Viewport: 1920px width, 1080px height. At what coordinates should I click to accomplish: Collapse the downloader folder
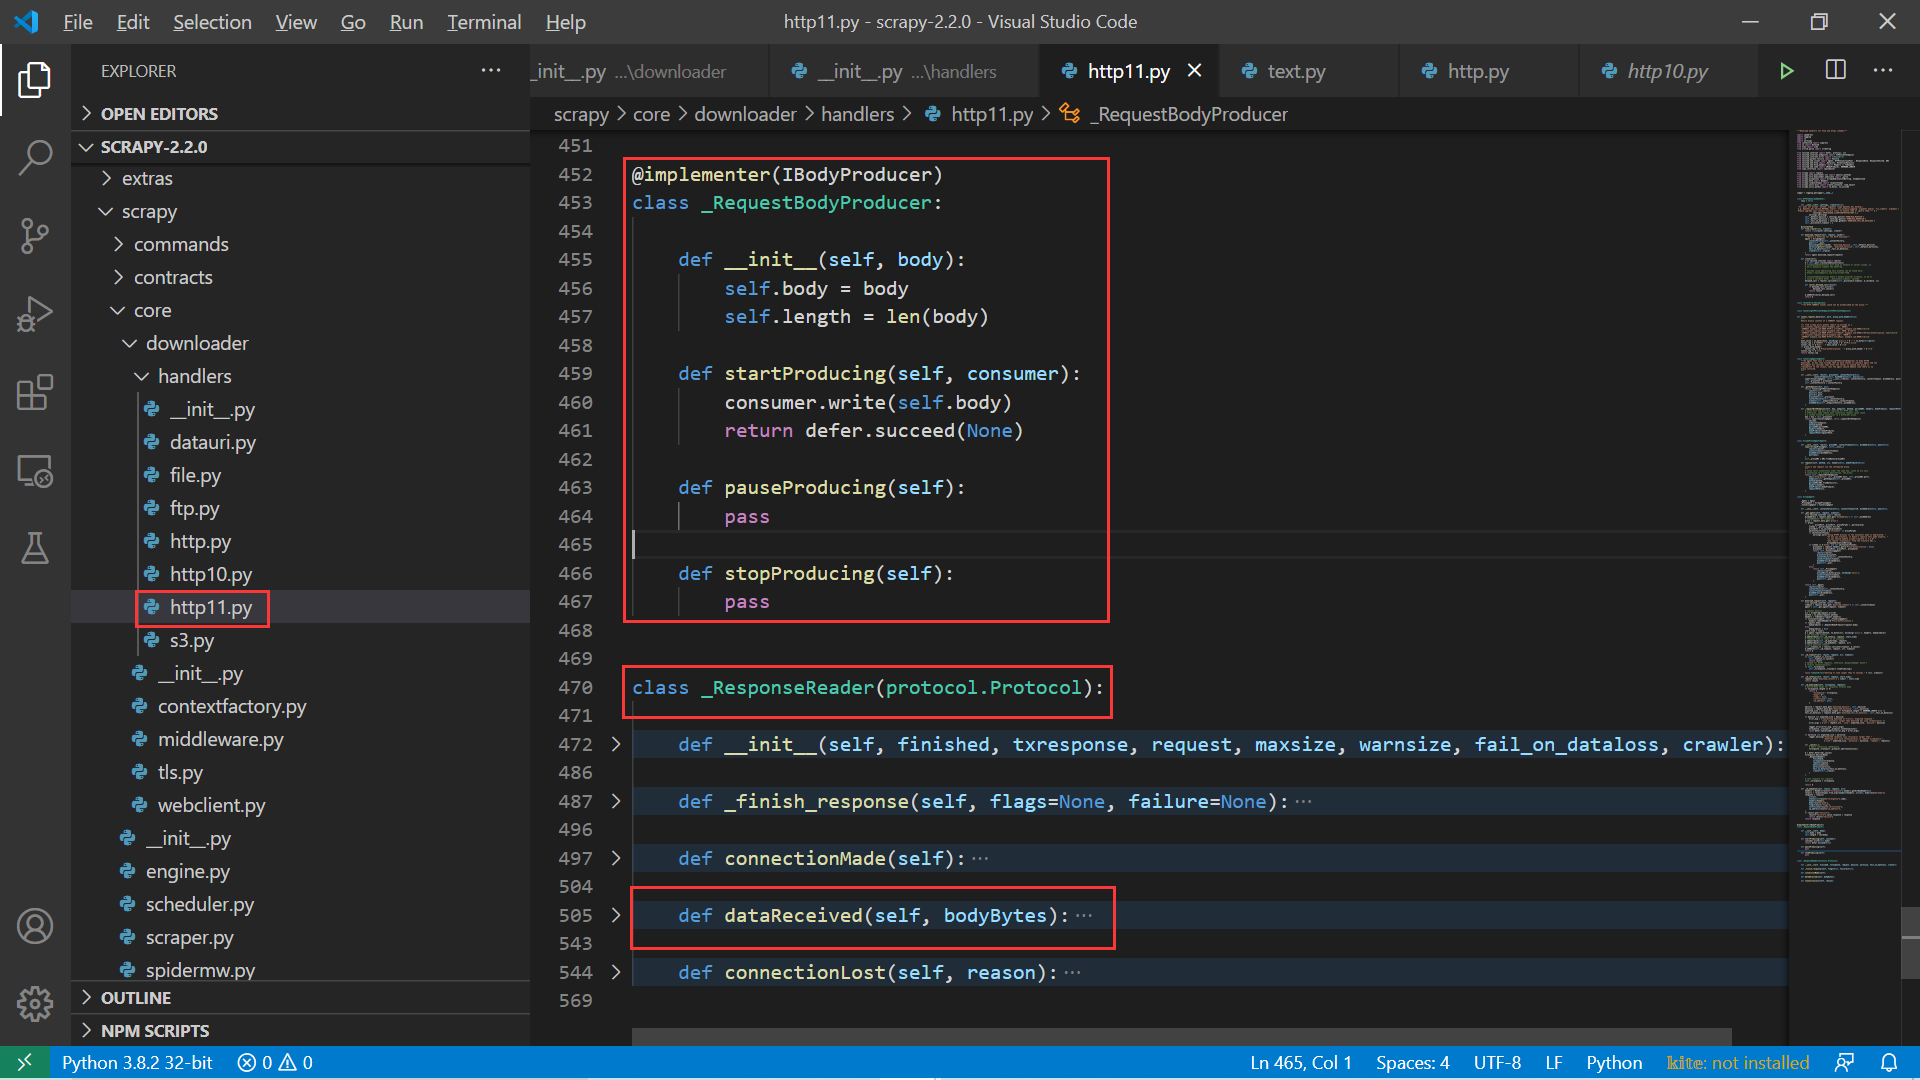pos(300,343)
